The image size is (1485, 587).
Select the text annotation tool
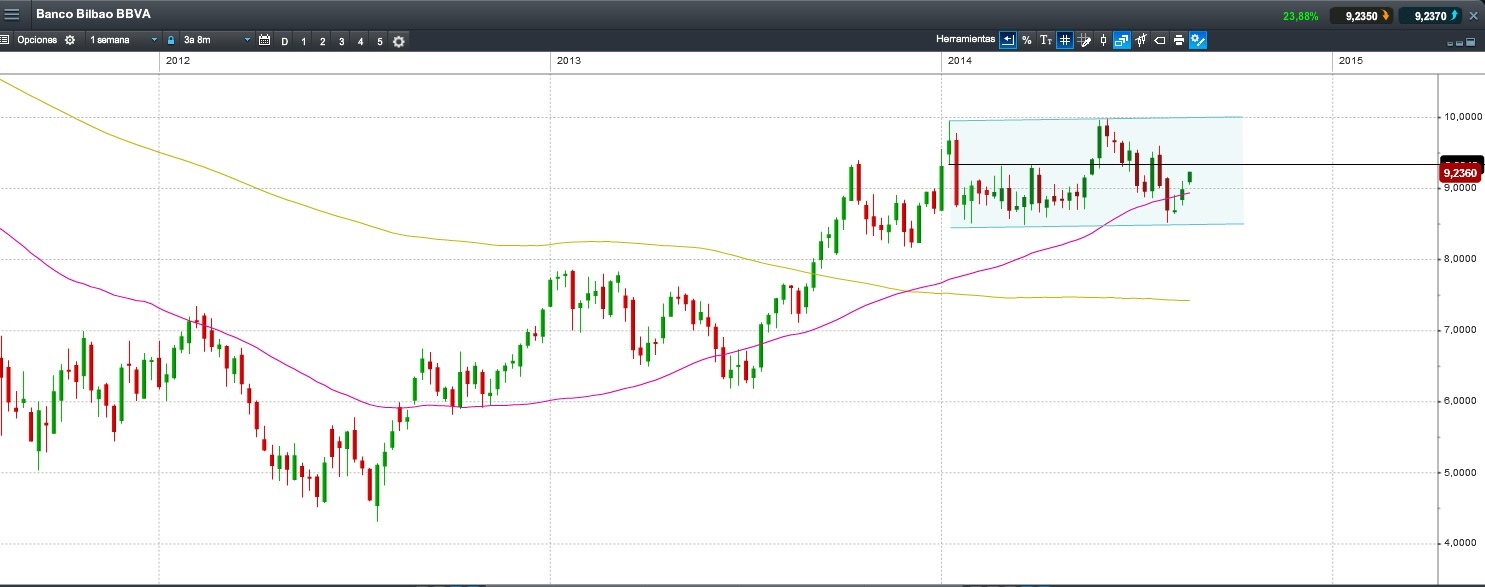click(x=1046, y=41)
